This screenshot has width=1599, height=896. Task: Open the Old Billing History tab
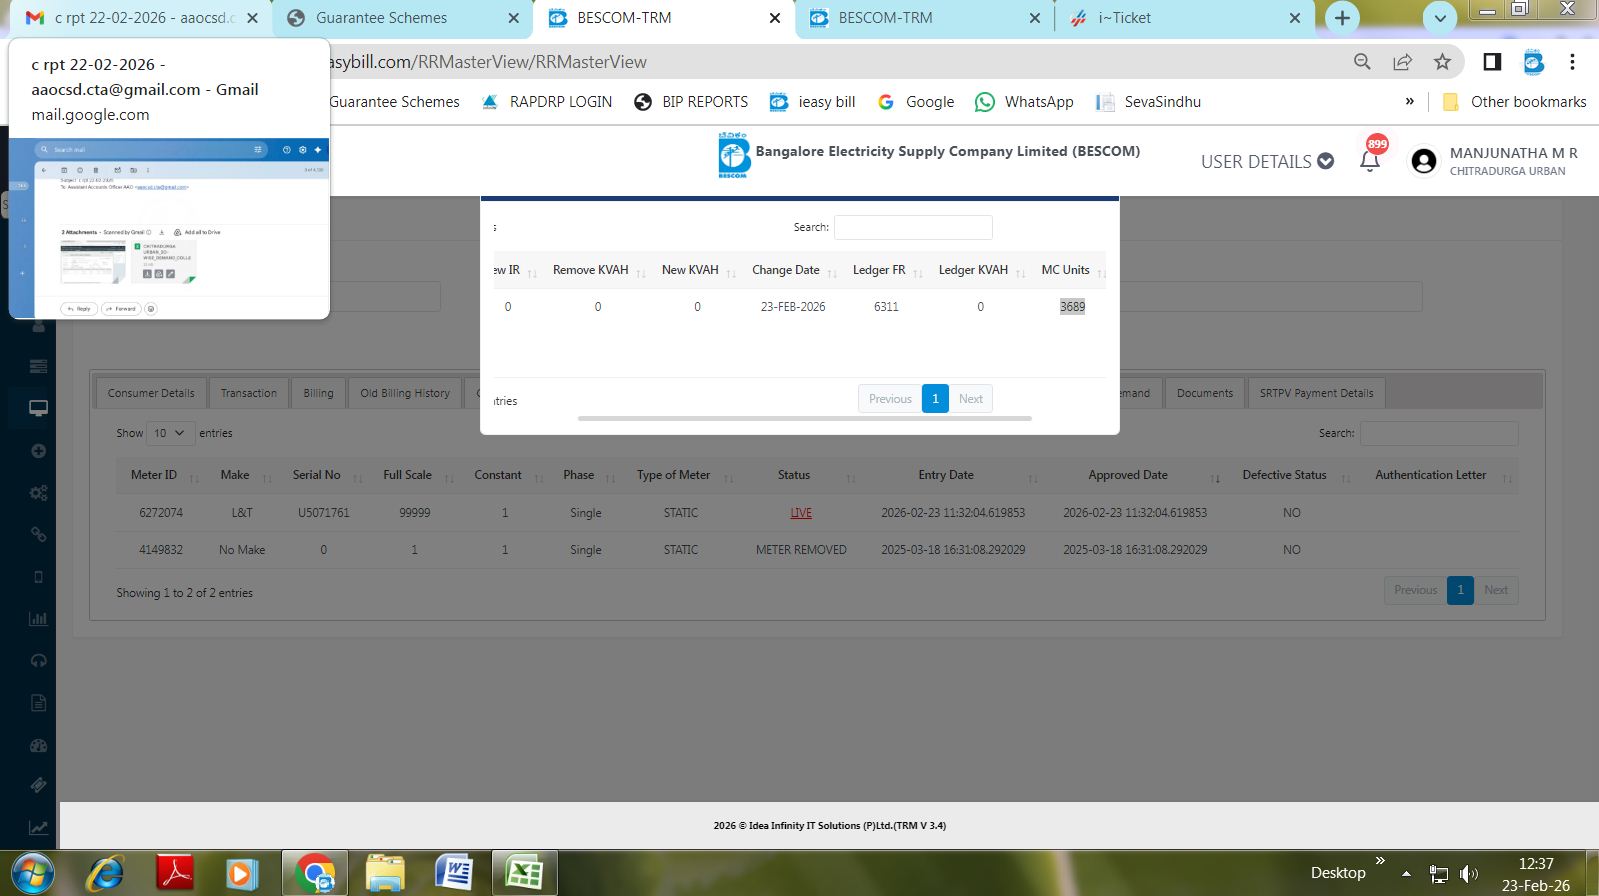point(405,393)
